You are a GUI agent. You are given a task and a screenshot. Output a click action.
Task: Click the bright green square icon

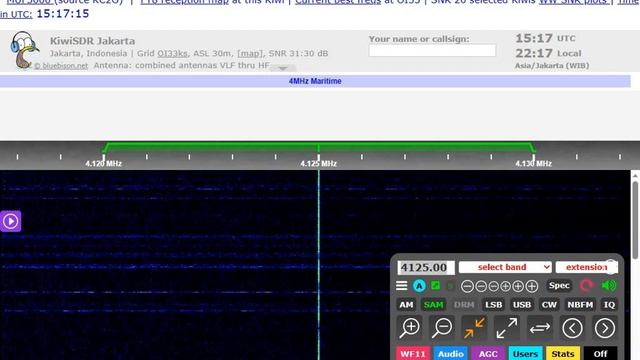[x=436, y=285]
